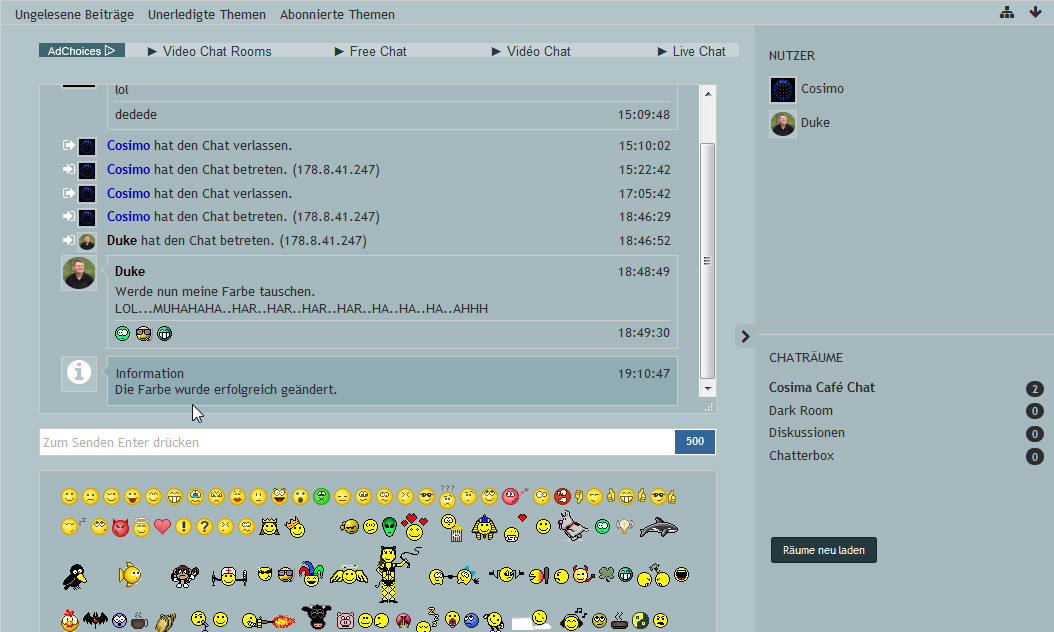Open user Duke in Nutzer list

(x=815, y=123)
